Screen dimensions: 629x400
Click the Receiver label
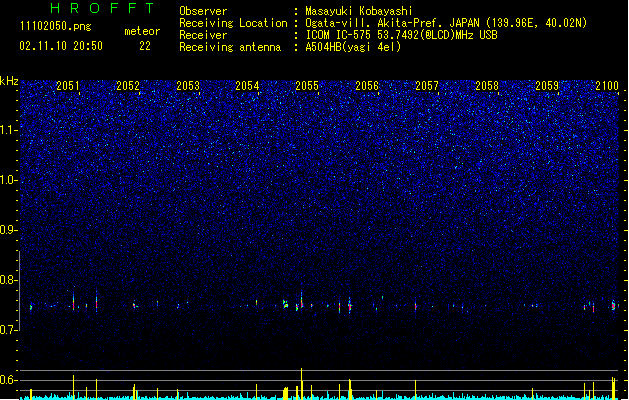pos(203,35)
